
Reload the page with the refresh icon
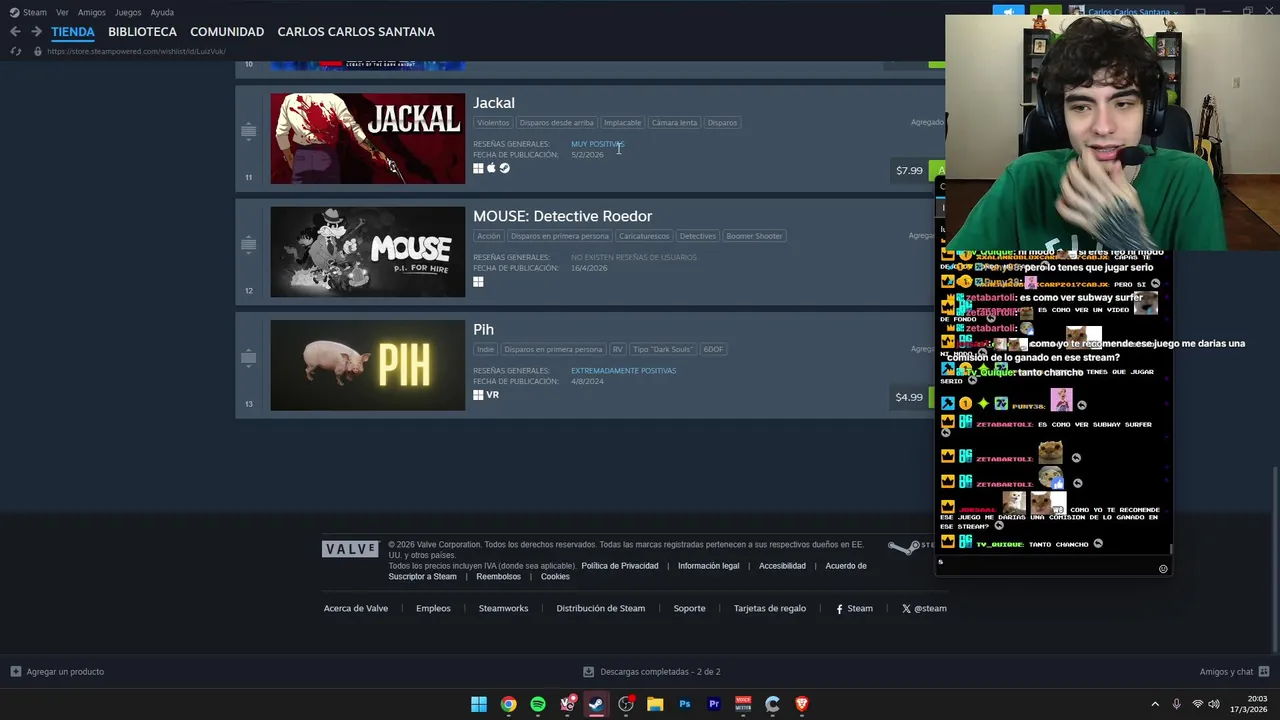tap(15, 51)
